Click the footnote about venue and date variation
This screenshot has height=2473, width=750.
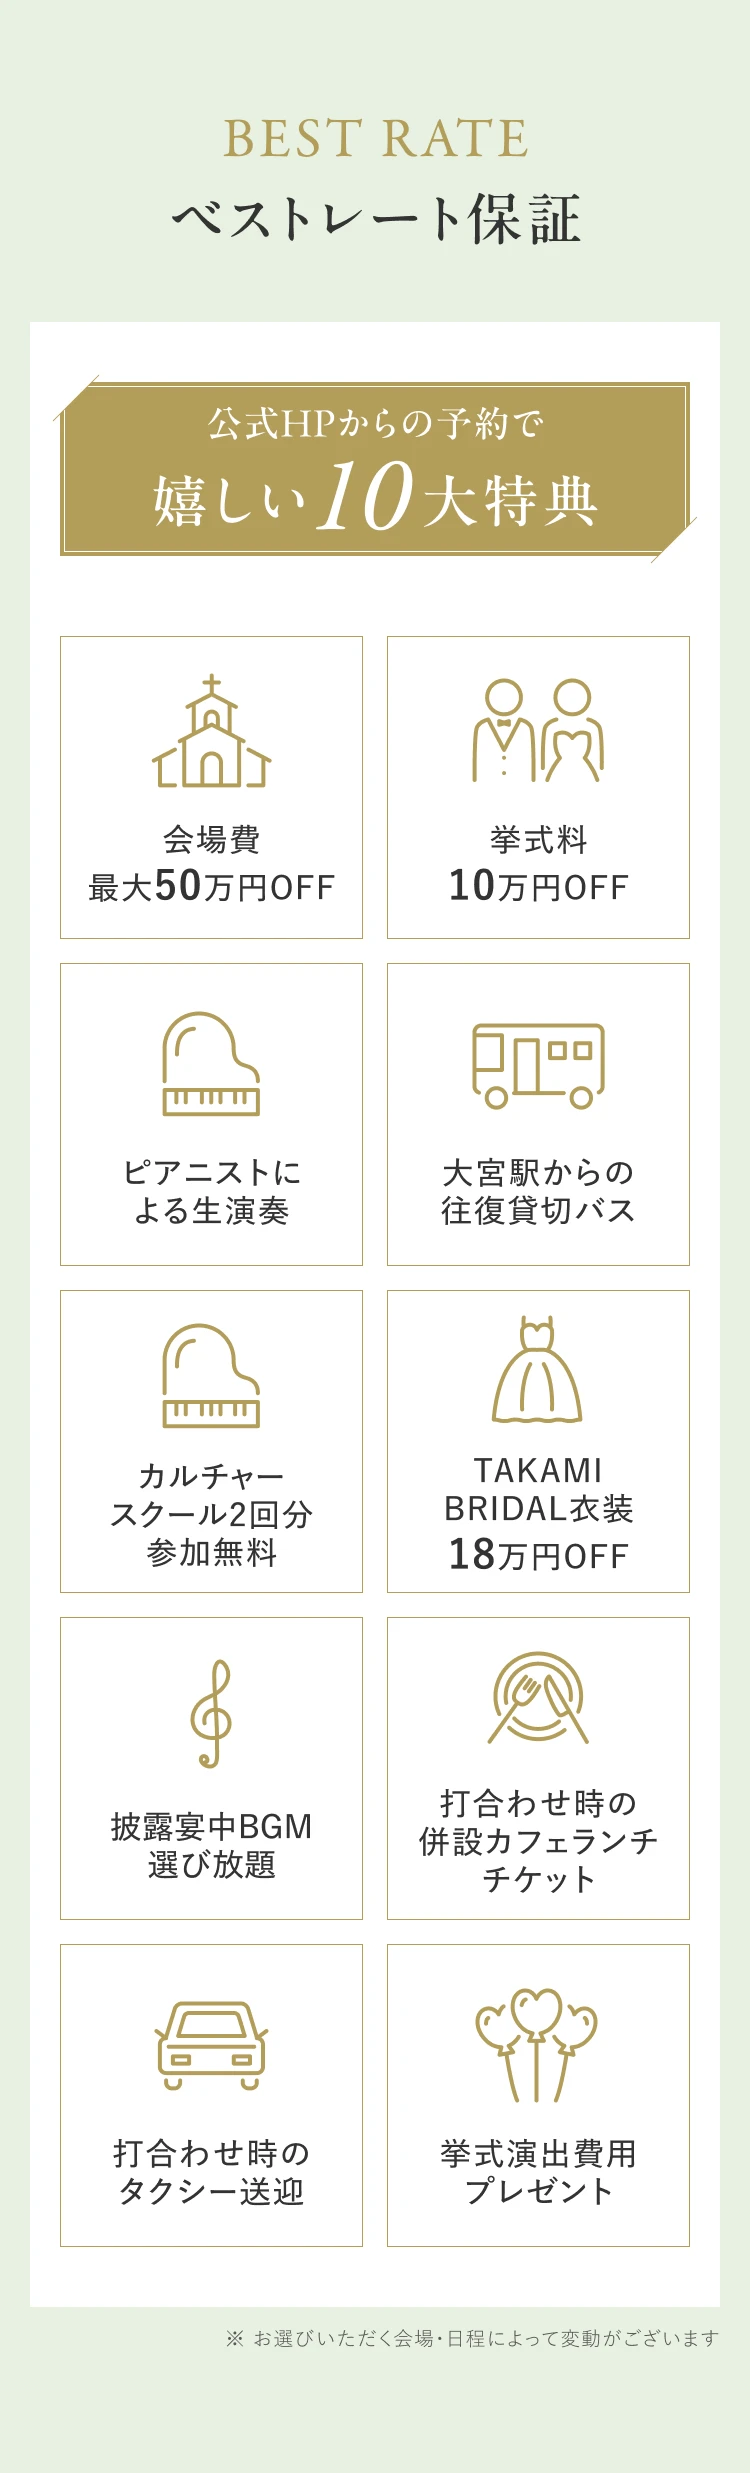[472, 2338]
